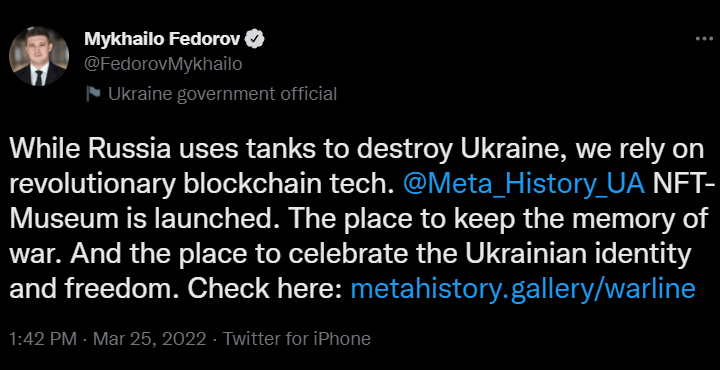Follow the metahistory.gallery/warline link
This screenshot has height=370, width=720.
click(x=523, y=289)
